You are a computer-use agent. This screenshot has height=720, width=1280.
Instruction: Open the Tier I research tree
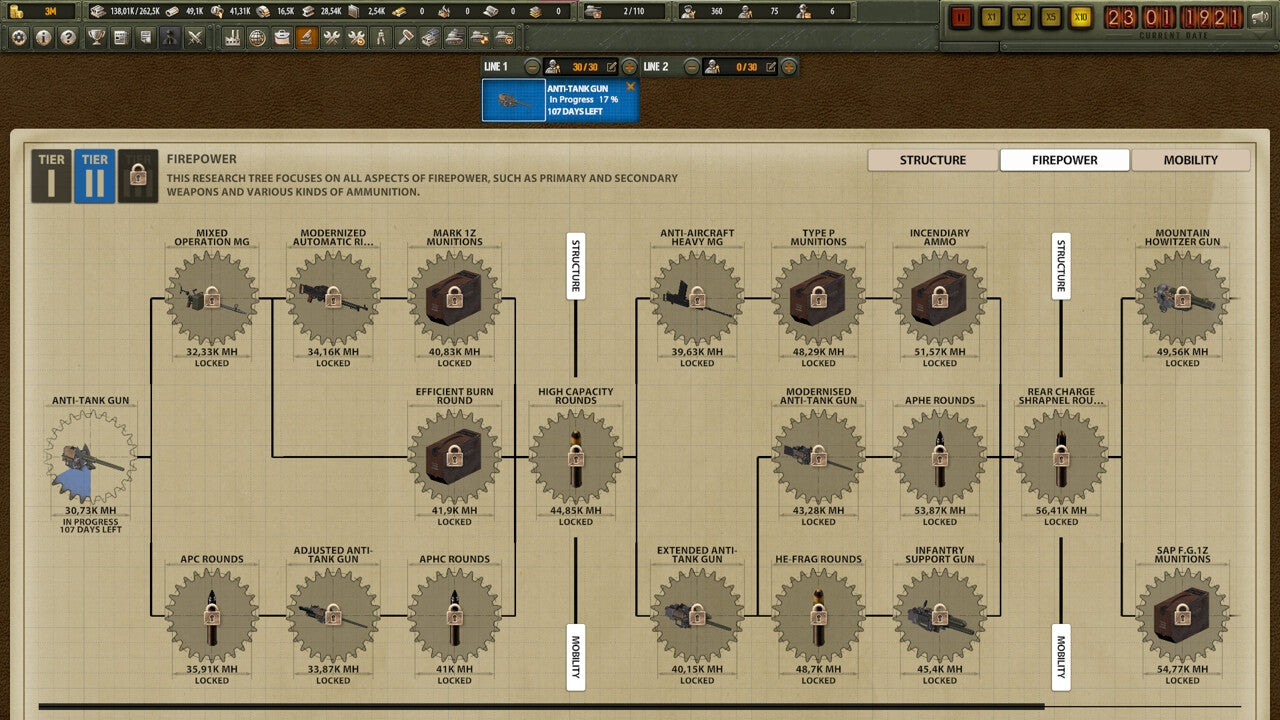(x=52, y=166)
